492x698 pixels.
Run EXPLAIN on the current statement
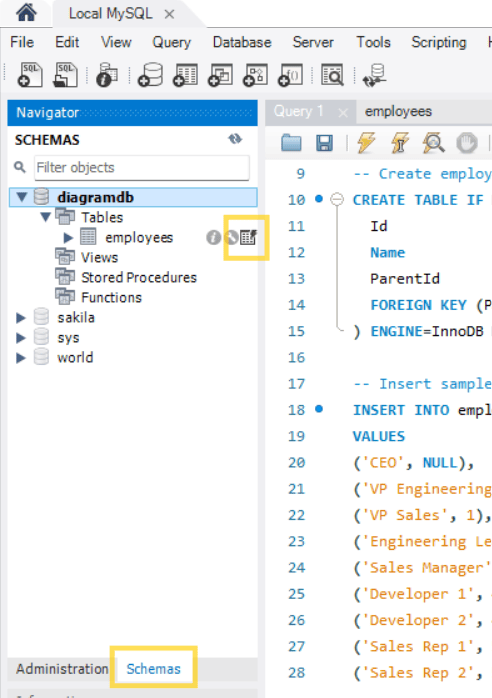433,143
